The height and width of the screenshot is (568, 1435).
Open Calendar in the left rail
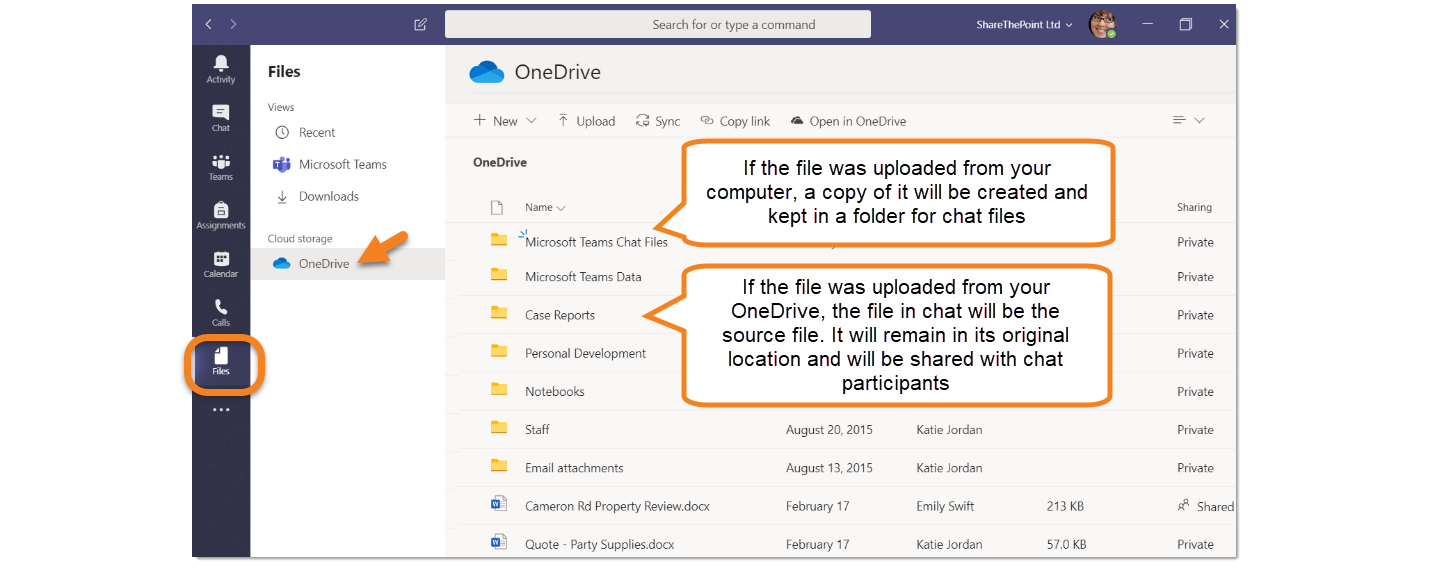[221, 264]
